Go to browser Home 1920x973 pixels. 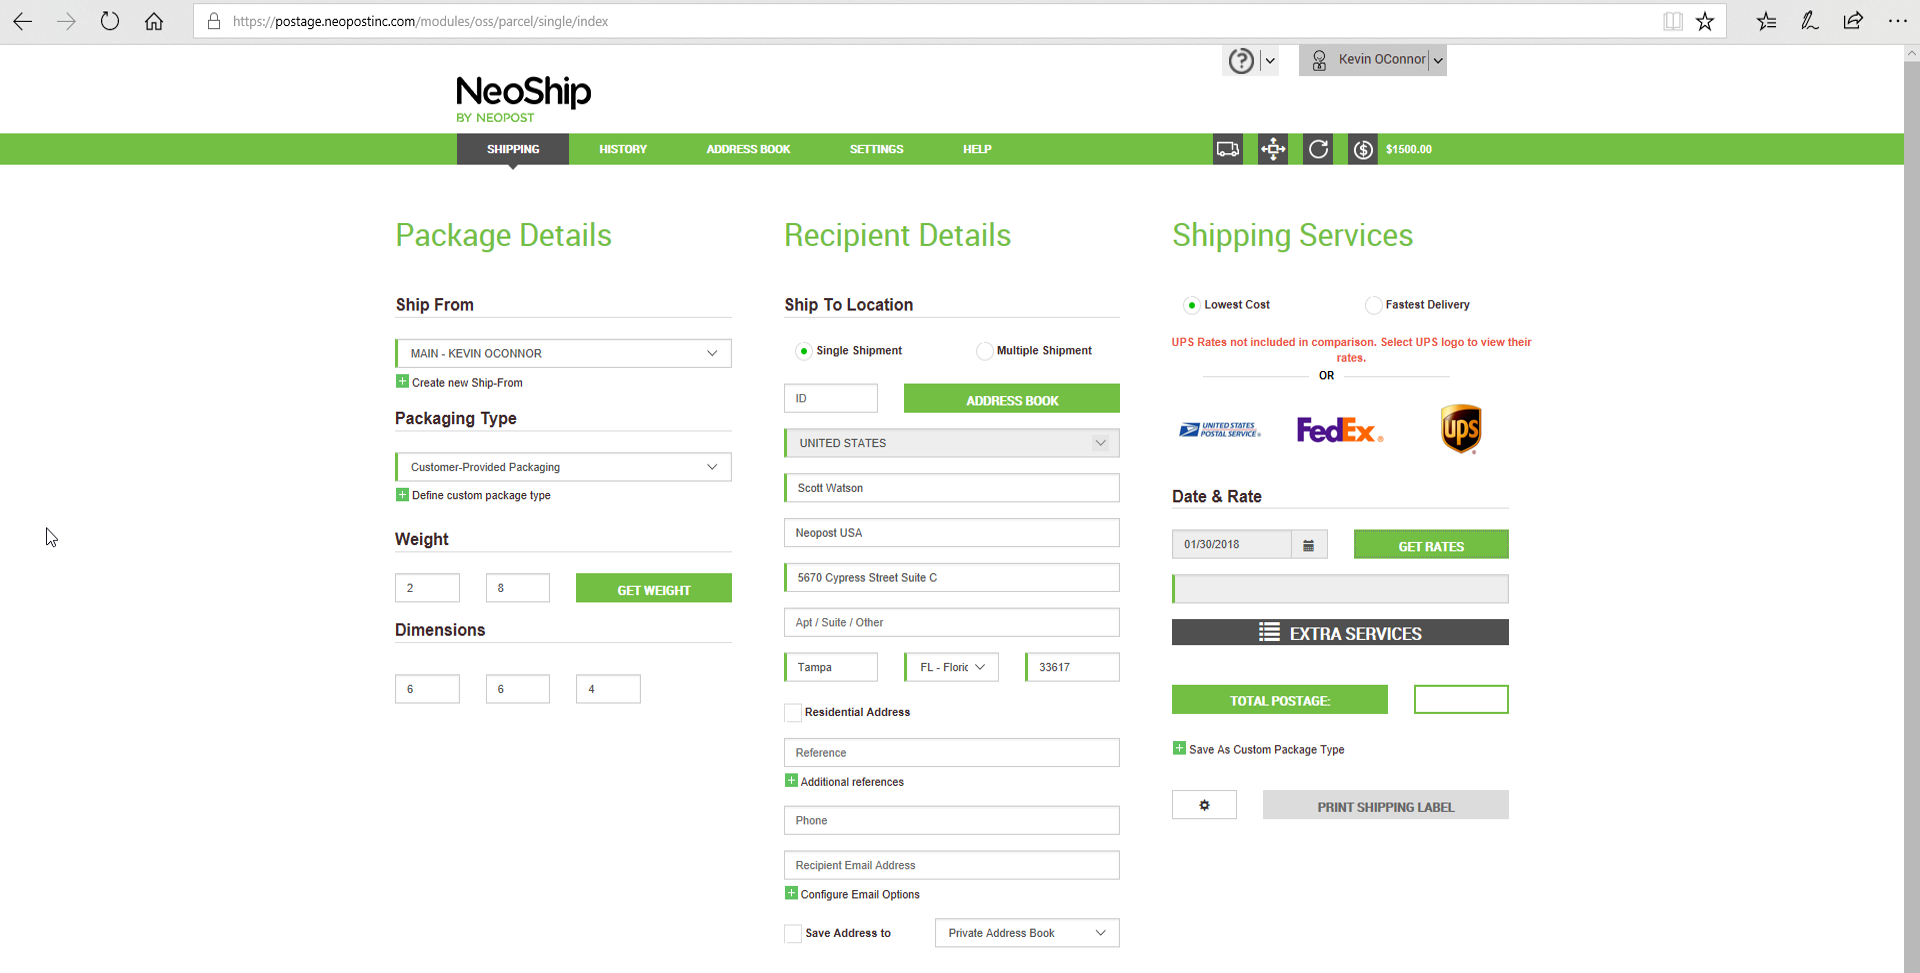(154, 21)
